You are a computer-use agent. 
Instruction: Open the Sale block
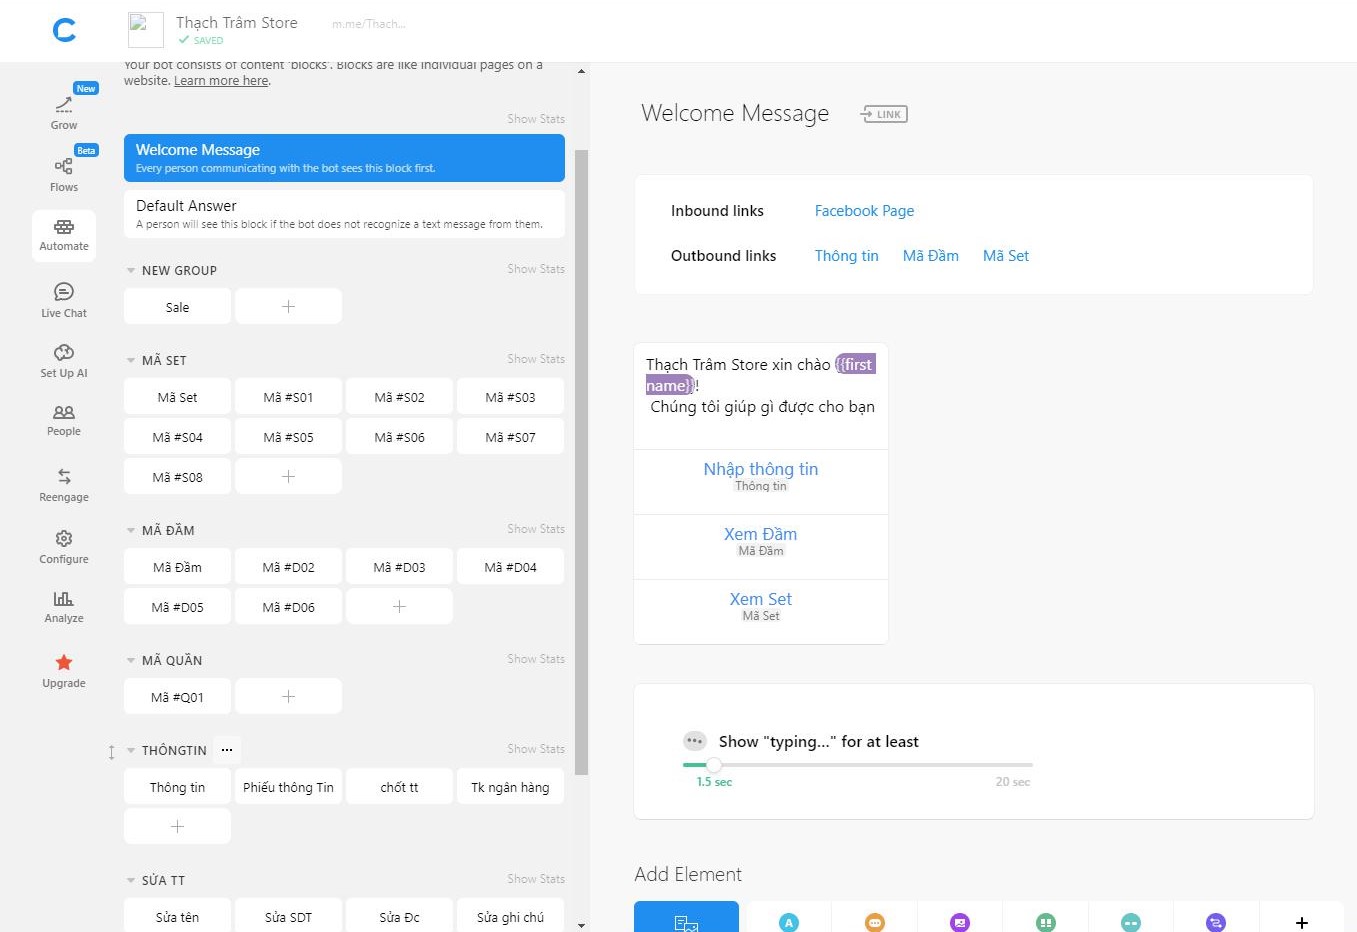pyautogui.click(x=177, y=306)
